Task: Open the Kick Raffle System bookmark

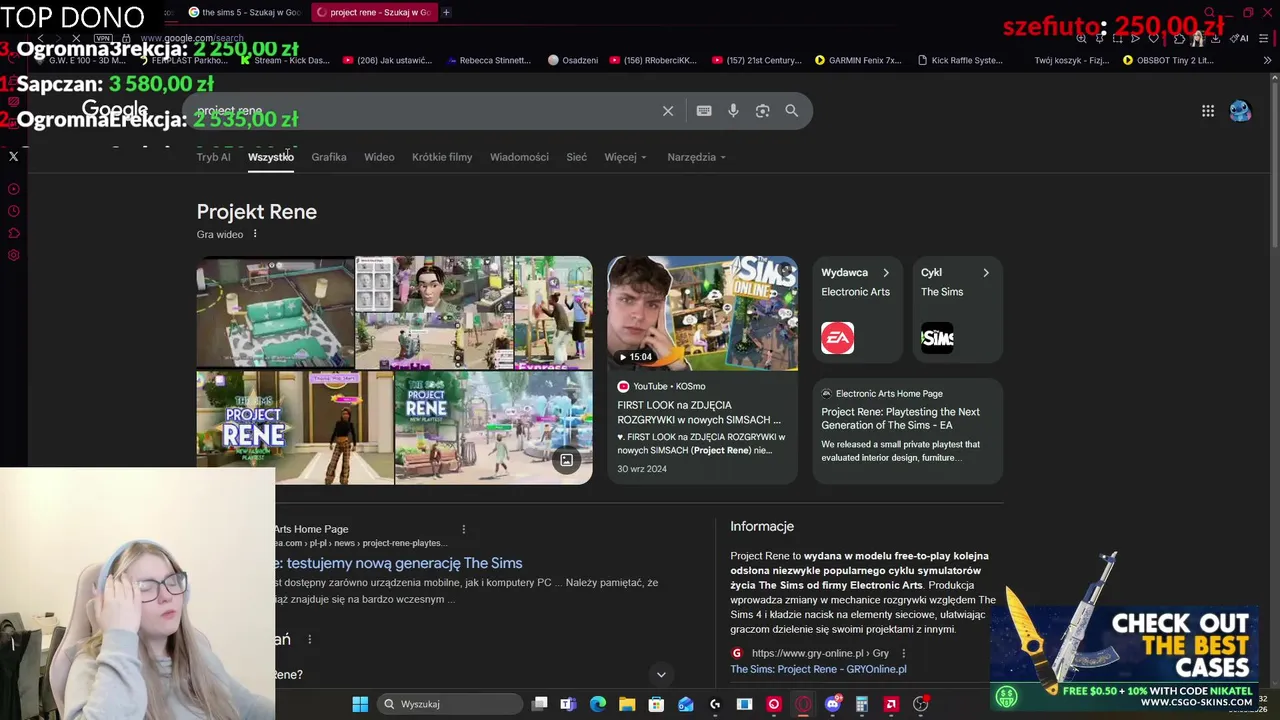Action: (959, 60)
